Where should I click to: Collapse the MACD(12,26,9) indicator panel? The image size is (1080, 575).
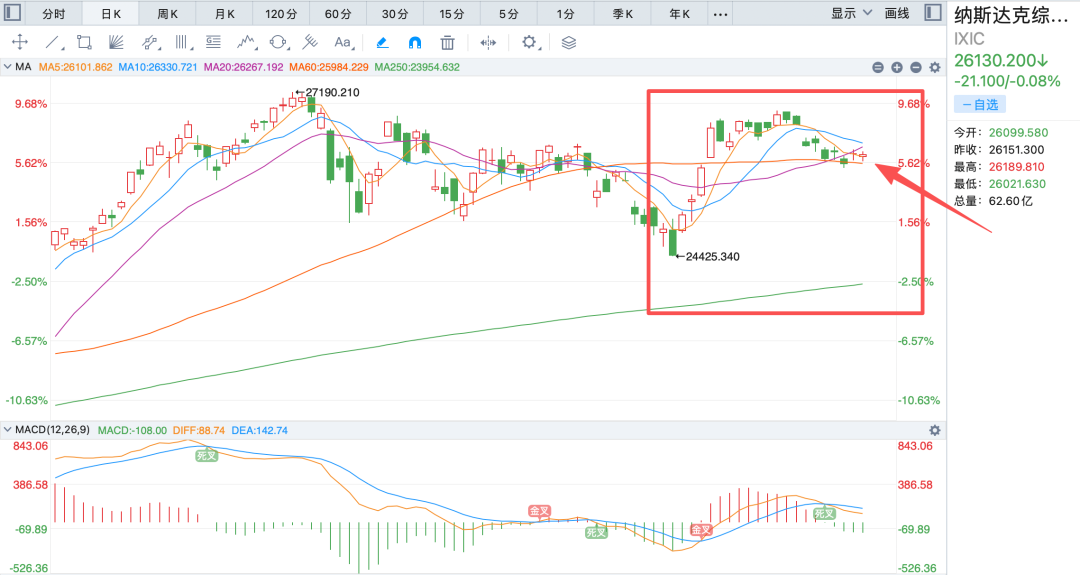click(x=8, y=430)
